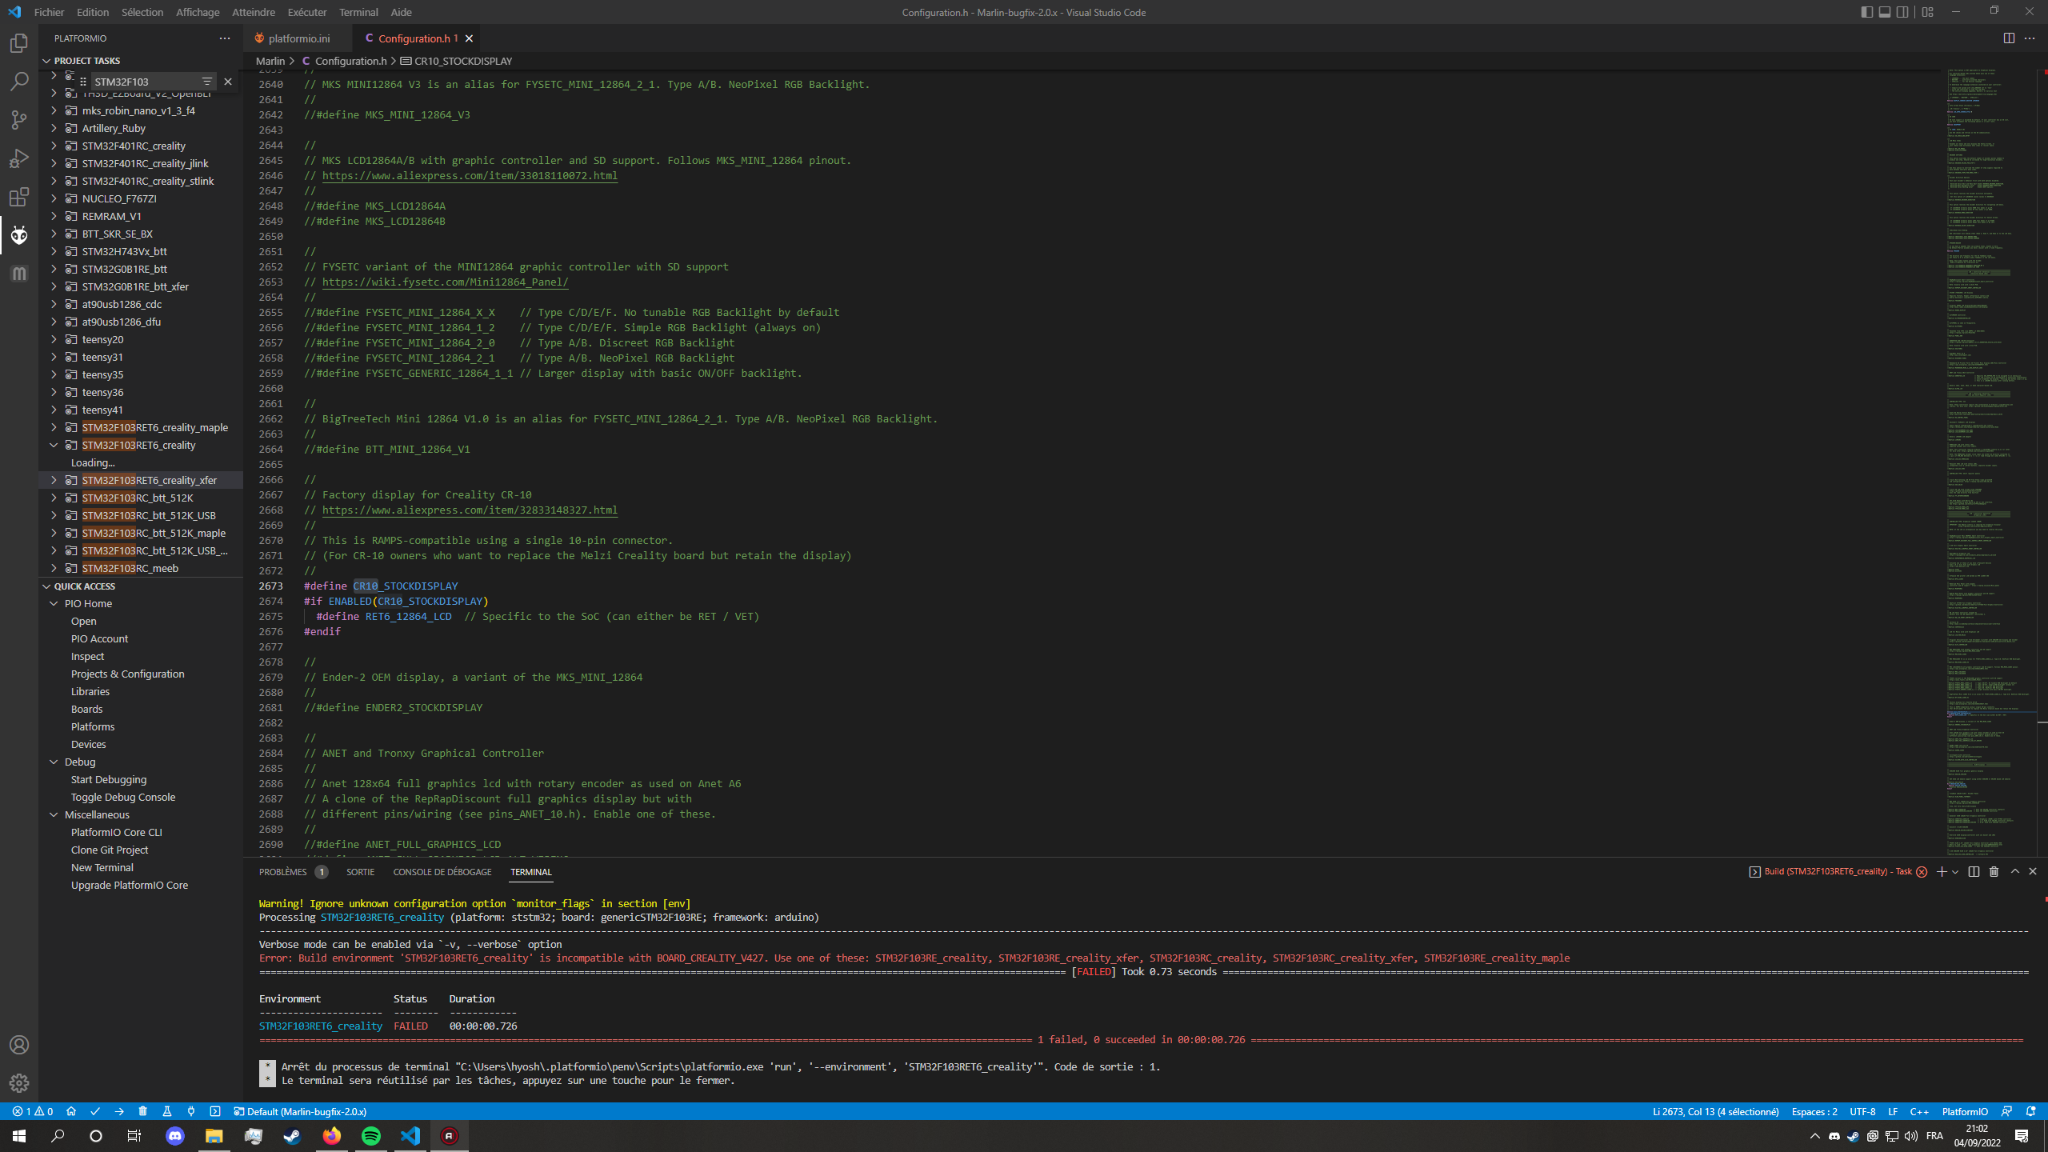Clear the task filter with X button
This screenshot has height=1152, width=2048.
pos(228,82)
